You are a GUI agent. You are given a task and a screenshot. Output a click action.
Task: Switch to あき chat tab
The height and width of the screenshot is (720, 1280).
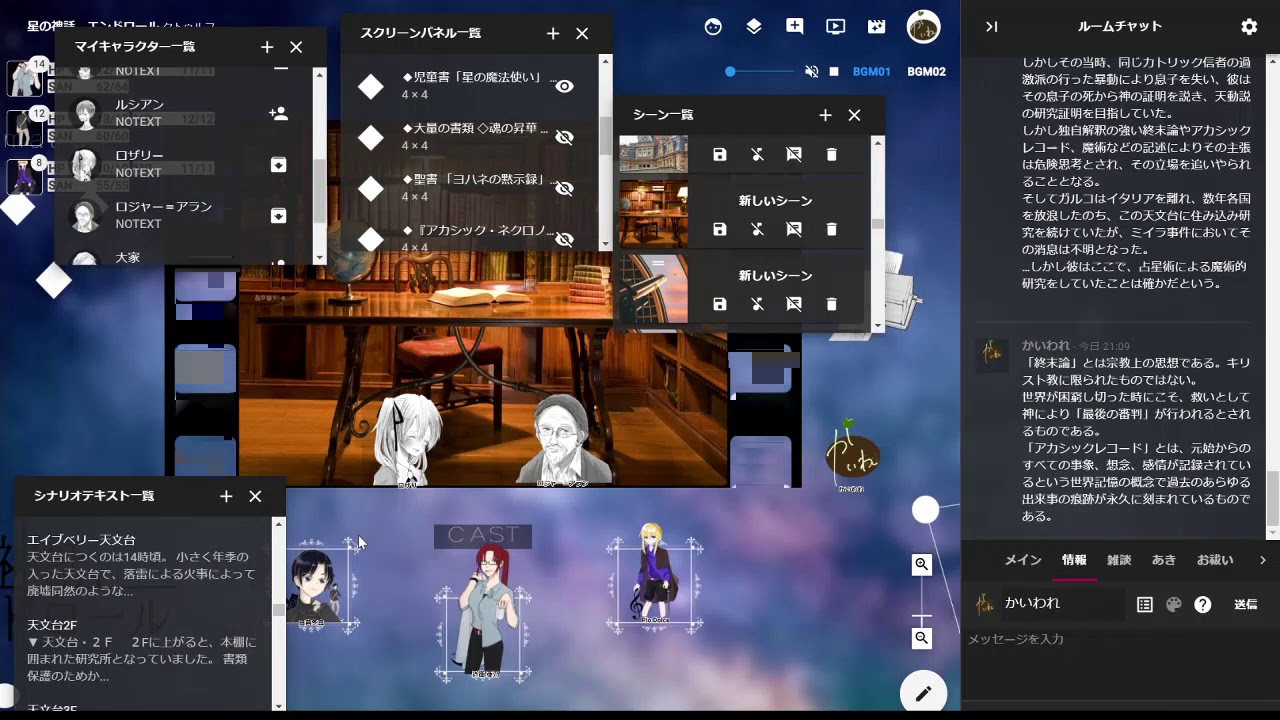[1164, 560]
